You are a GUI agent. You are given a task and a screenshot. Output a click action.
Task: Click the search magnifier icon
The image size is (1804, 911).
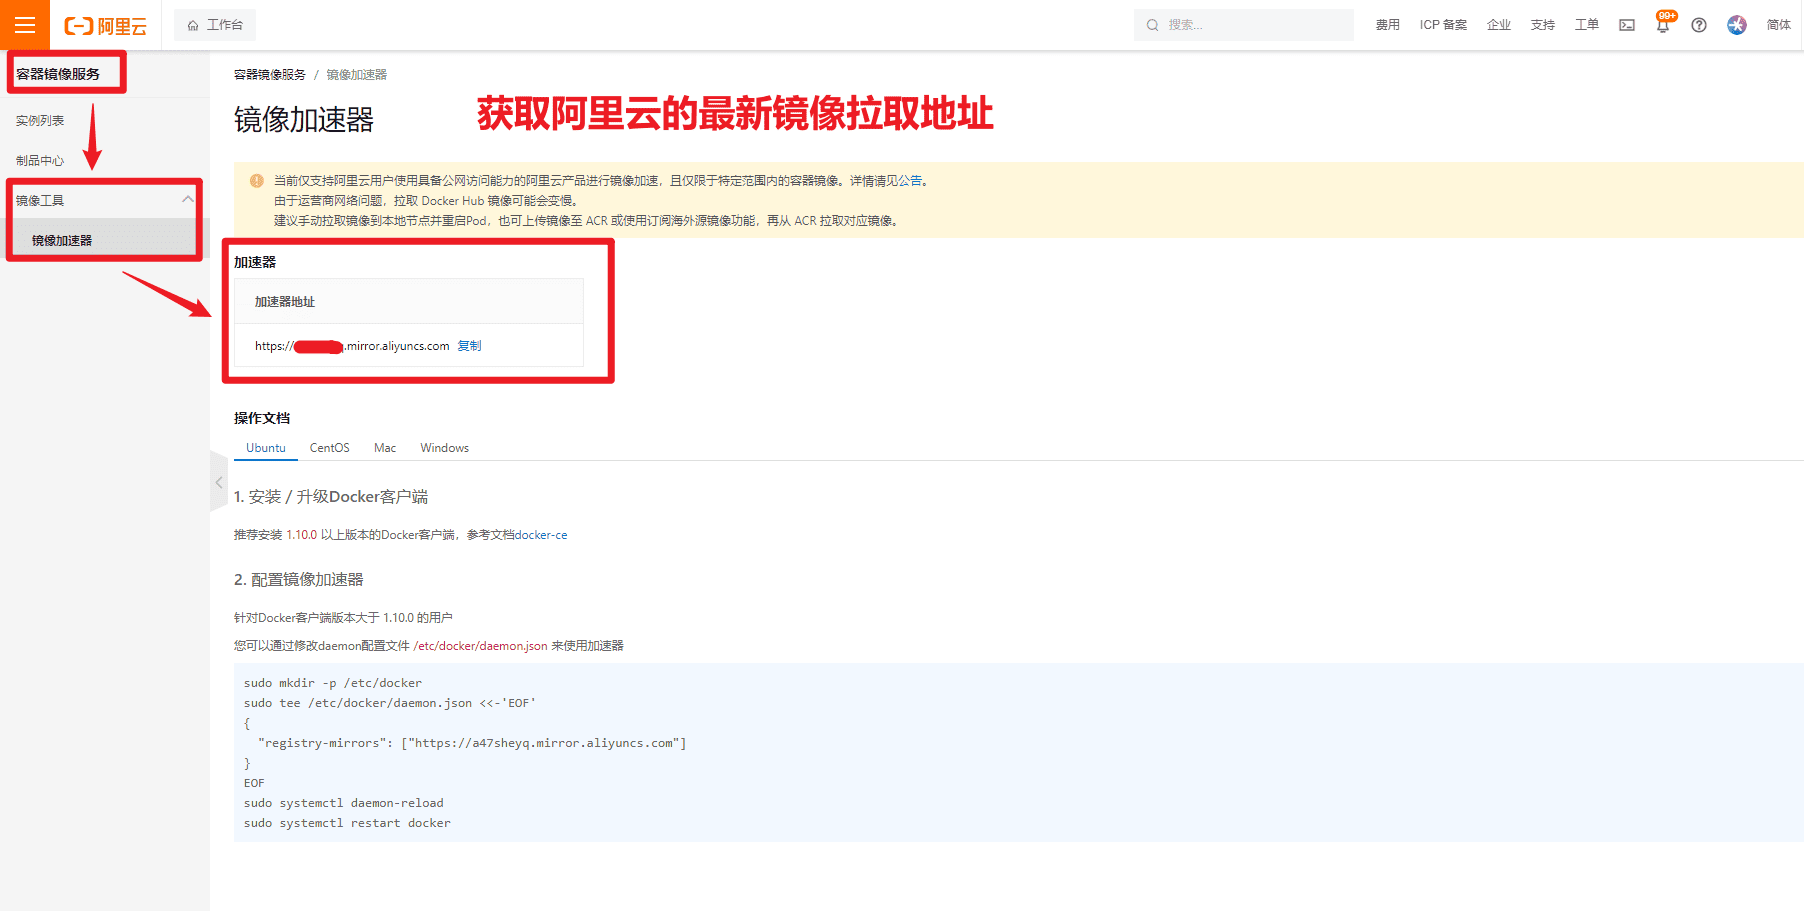(1153, 25)
